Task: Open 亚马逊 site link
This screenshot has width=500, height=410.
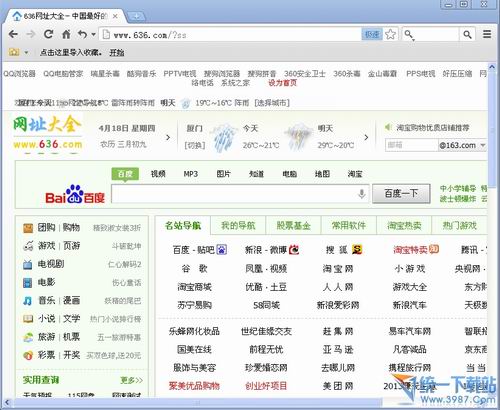Action: point(338,350)
